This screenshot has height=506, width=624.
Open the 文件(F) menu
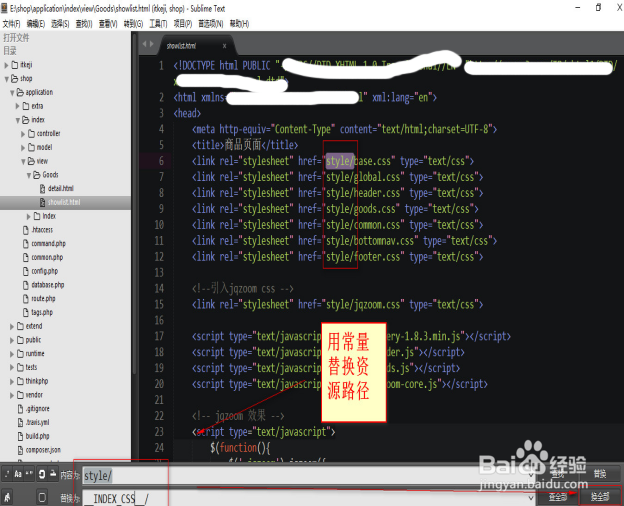coord(11,24)
